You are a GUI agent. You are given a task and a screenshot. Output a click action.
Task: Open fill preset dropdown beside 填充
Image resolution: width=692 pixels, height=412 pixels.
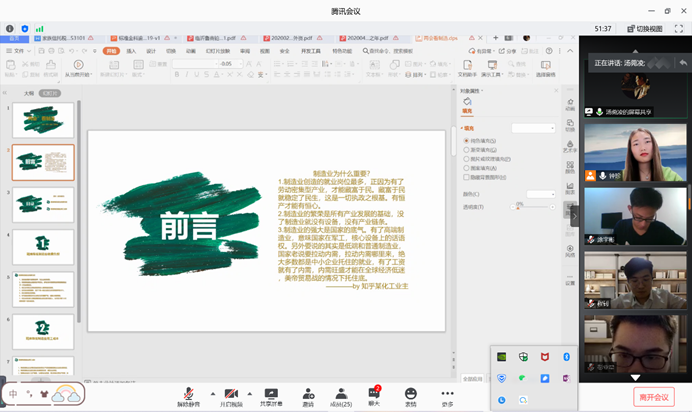pos(533,128)
